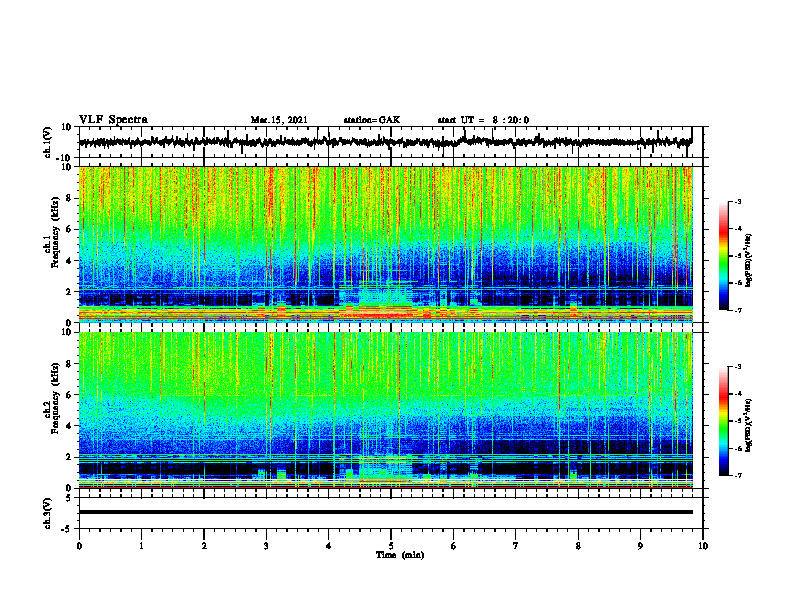Click the "station=GAK" header label
The image size is (792, 612).
point(372,120)
